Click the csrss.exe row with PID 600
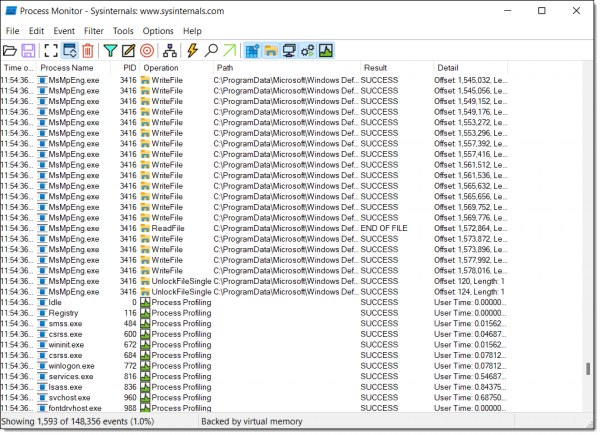Screen dimensions: 600x435 coord(254,334)
